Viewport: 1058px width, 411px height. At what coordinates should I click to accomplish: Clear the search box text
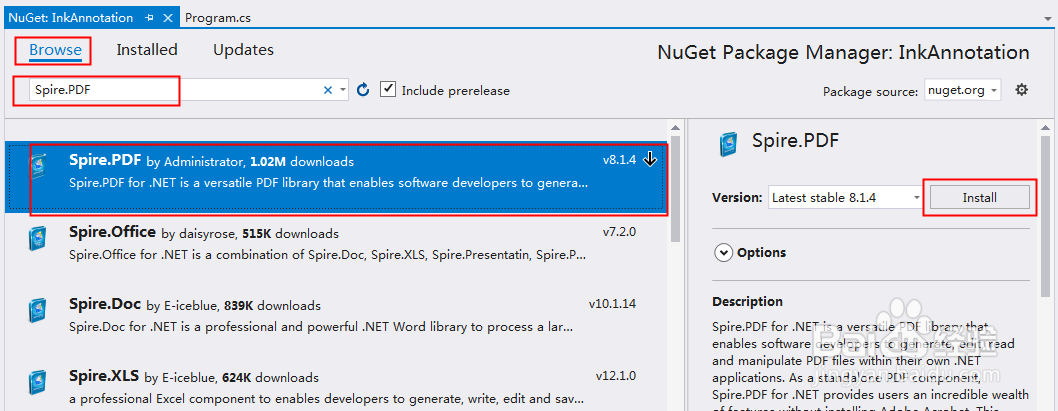coord(328,90)
